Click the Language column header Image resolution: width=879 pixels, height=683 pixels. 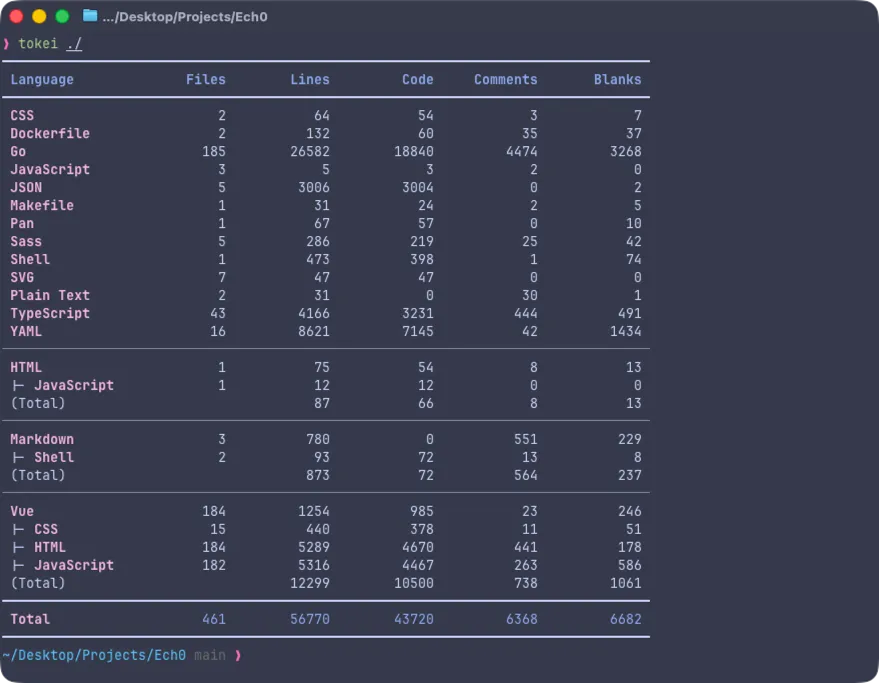[x=42, y=79]
